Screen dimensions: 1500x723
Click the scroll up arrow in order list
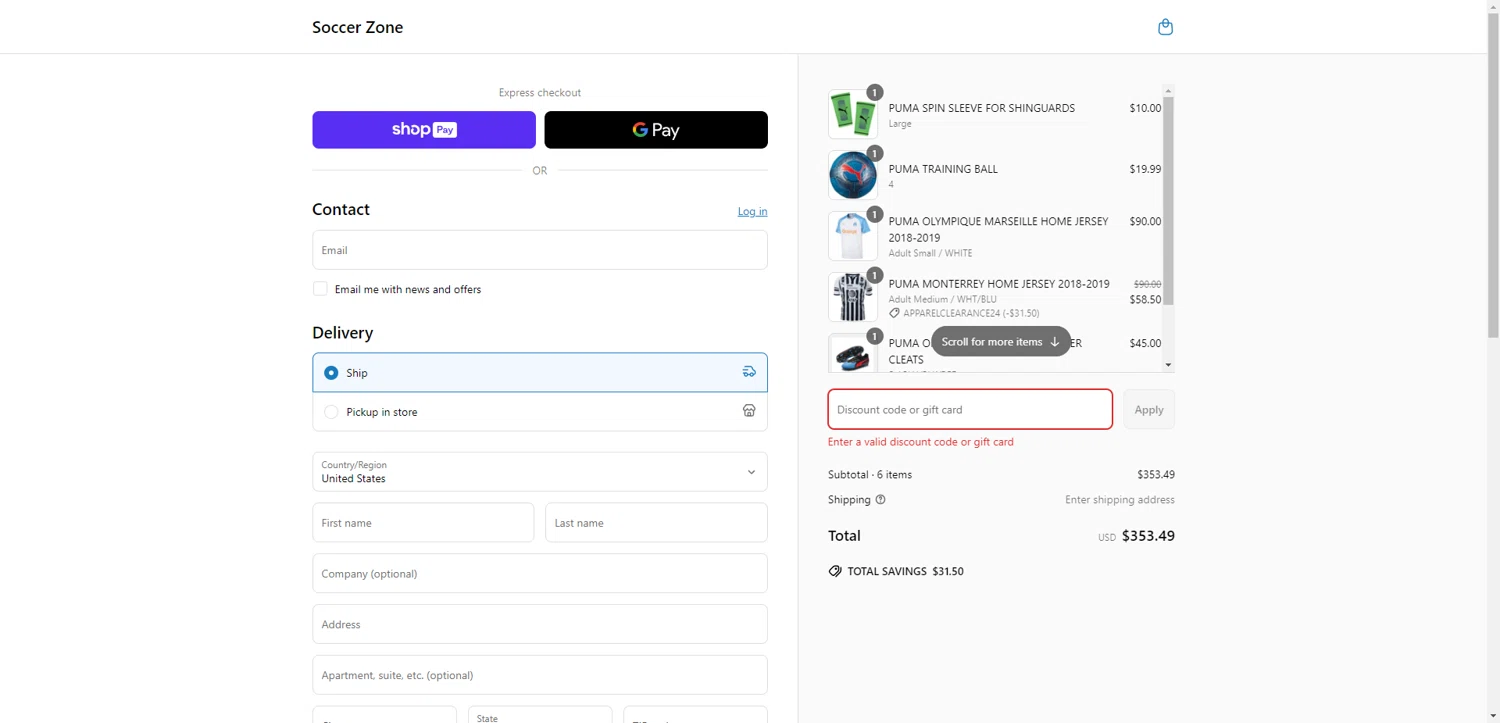tap(1168, 91)
